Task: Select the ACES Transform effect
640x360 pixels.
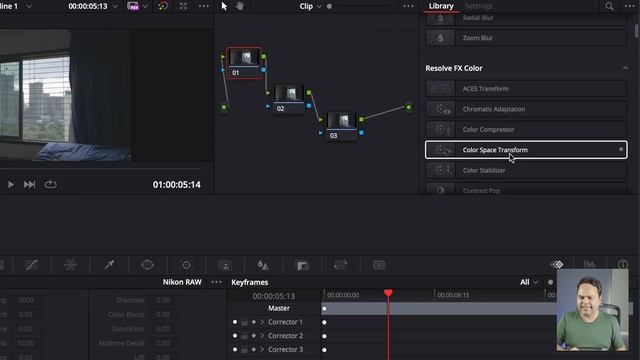Action: pos(526,89)
